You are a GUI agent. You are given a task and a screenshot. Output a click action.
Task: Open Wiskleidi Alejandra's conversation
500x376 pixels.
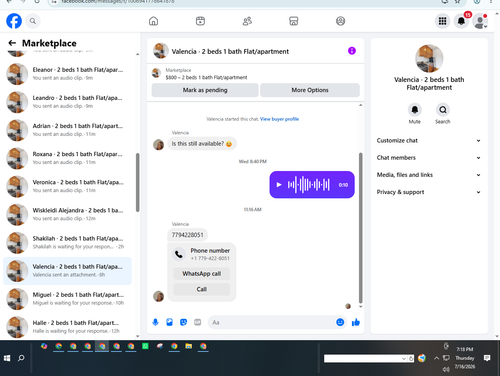(x=67, y=214)
